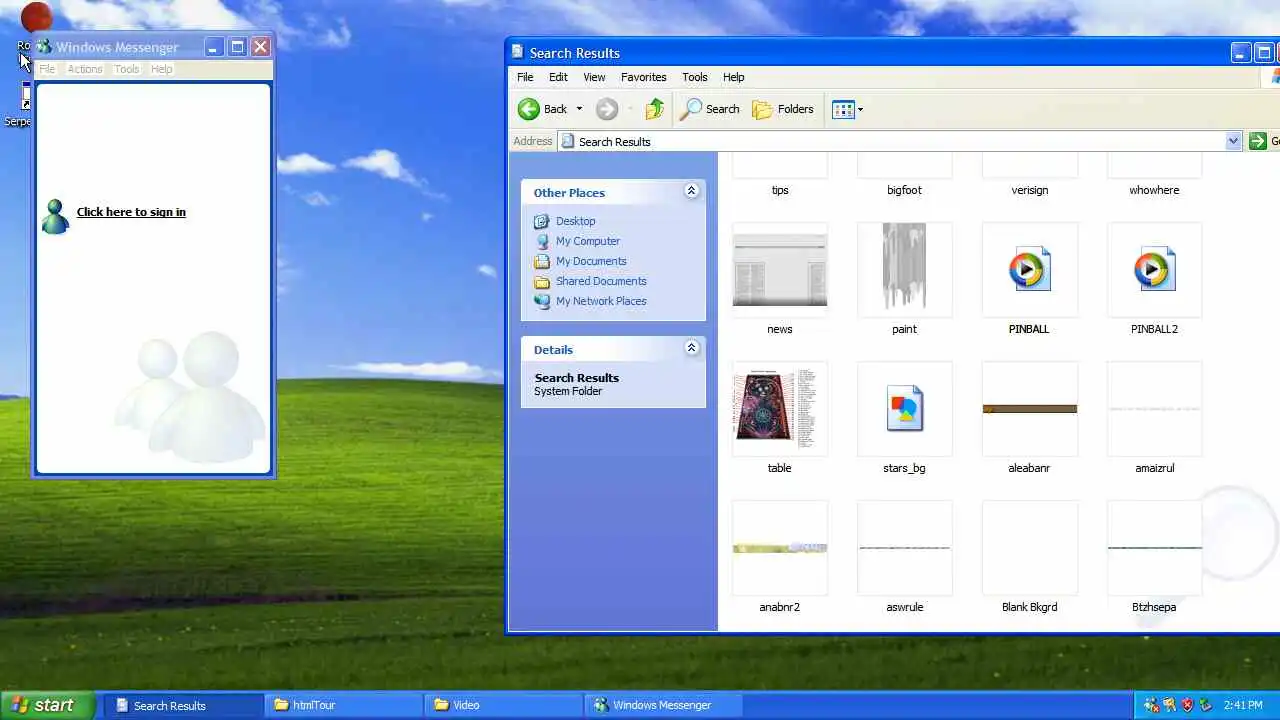Open Tools menu in Windows Messenger
Viewport: 1280px width, 720px height.
click(127, 69)
